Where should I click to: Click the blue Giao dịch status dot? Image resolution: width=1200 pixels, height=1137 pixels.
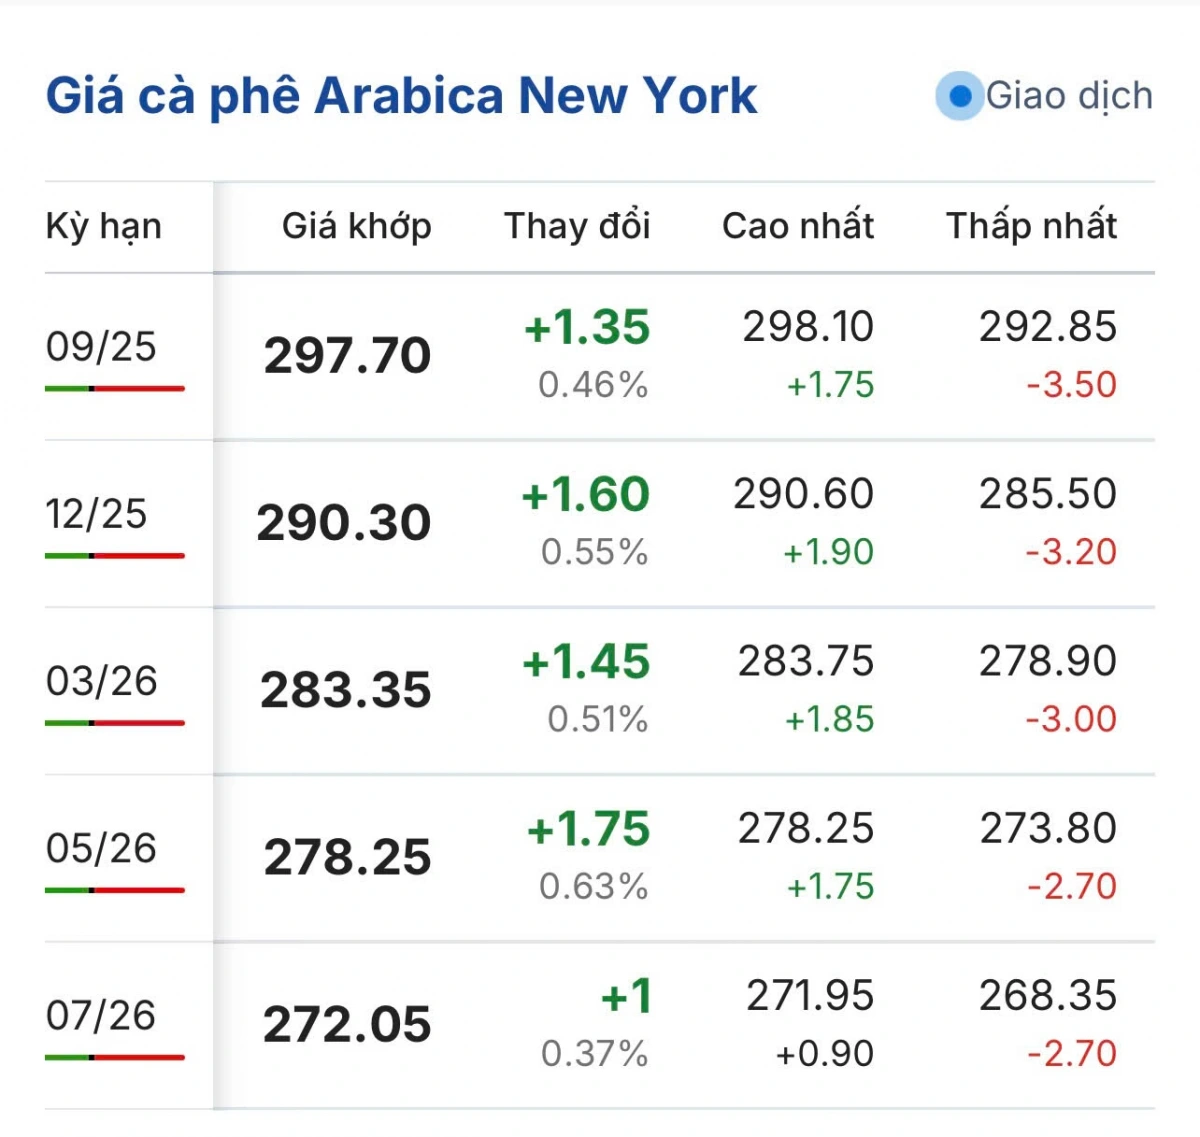(x=960, y=97)
